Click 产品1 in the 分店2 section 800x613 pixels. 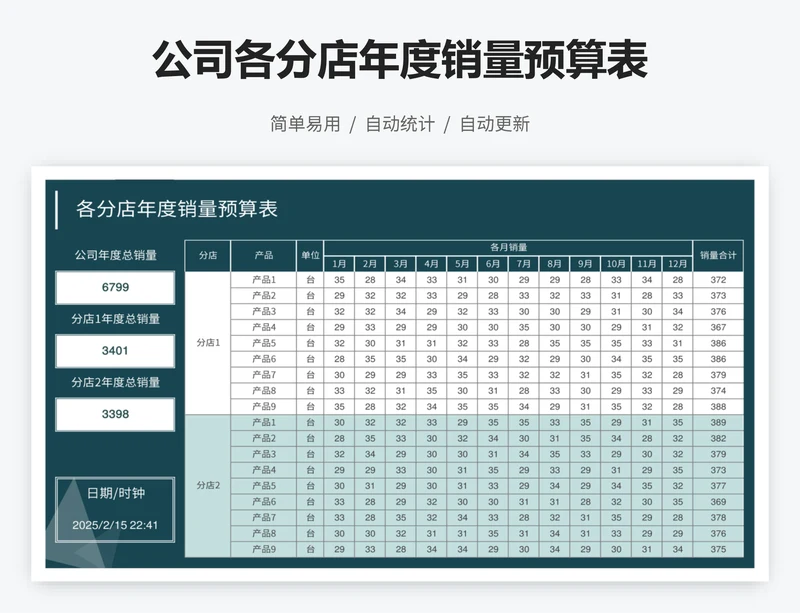264,423
